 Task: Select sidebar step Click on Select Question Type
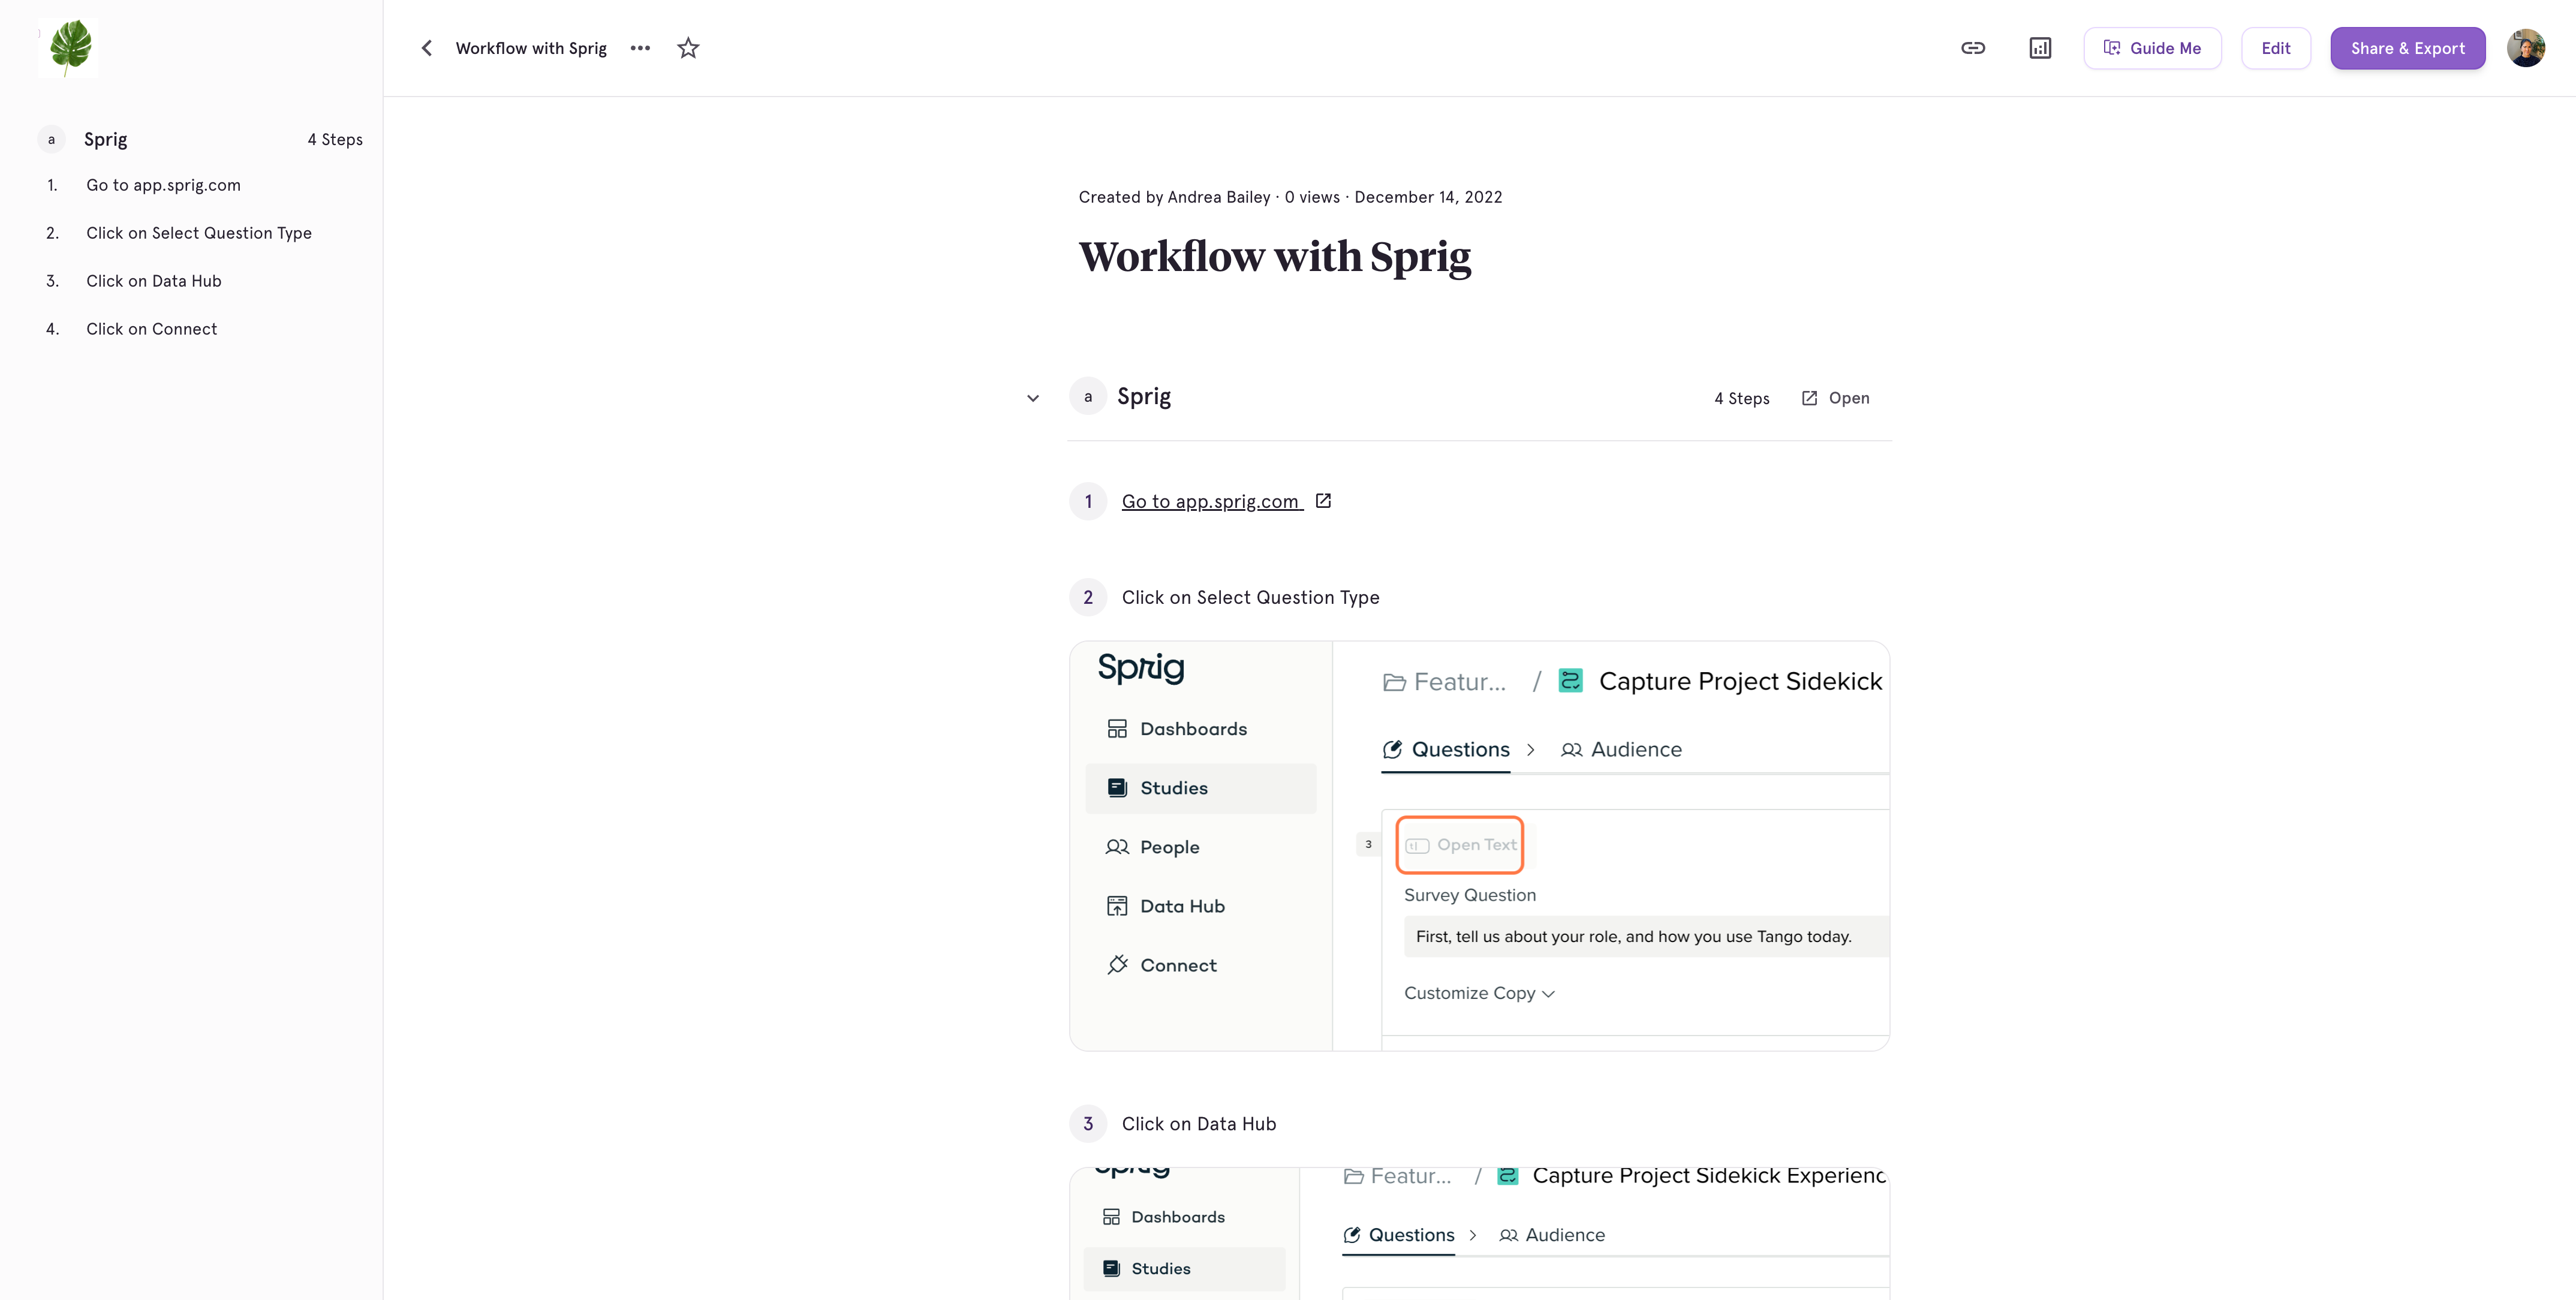tap(198, 233)
